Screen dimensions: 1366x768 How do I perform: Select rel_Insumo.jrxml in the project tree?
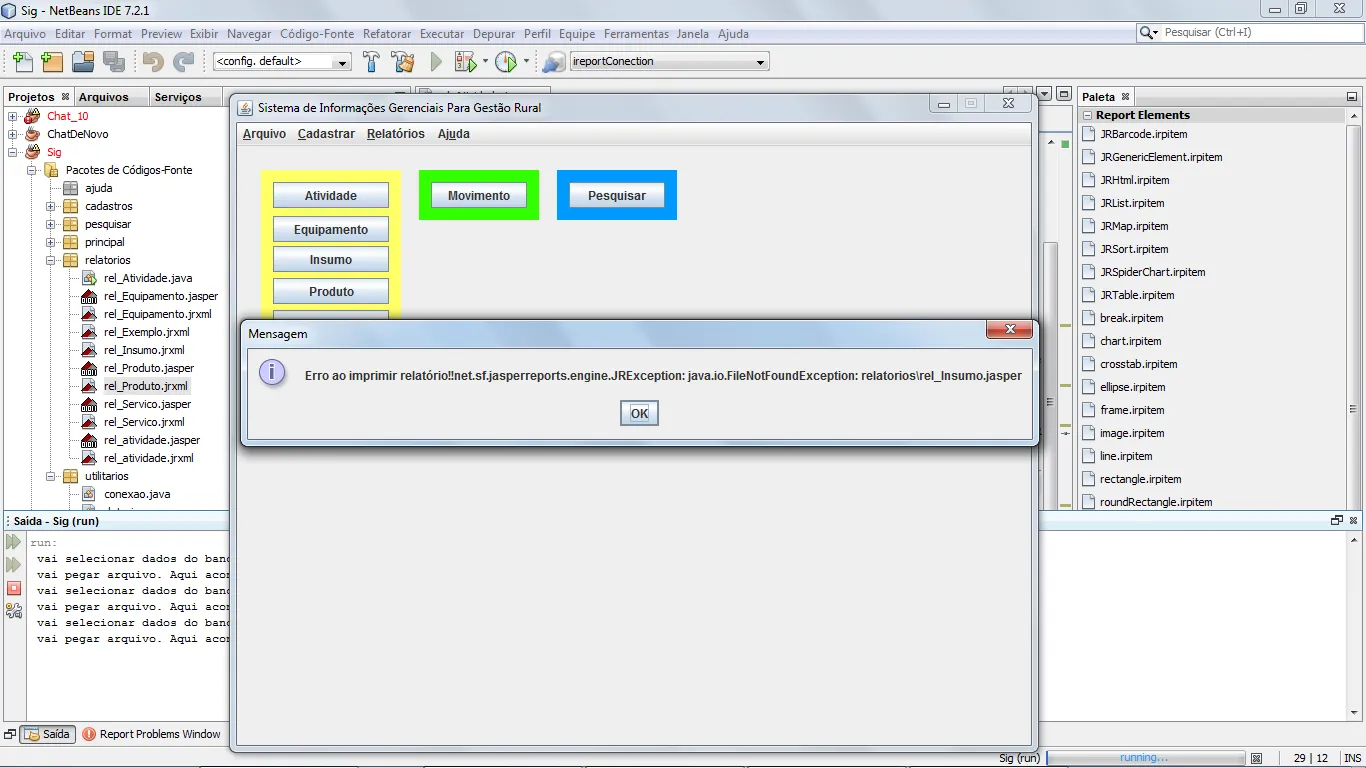(144, 350)
